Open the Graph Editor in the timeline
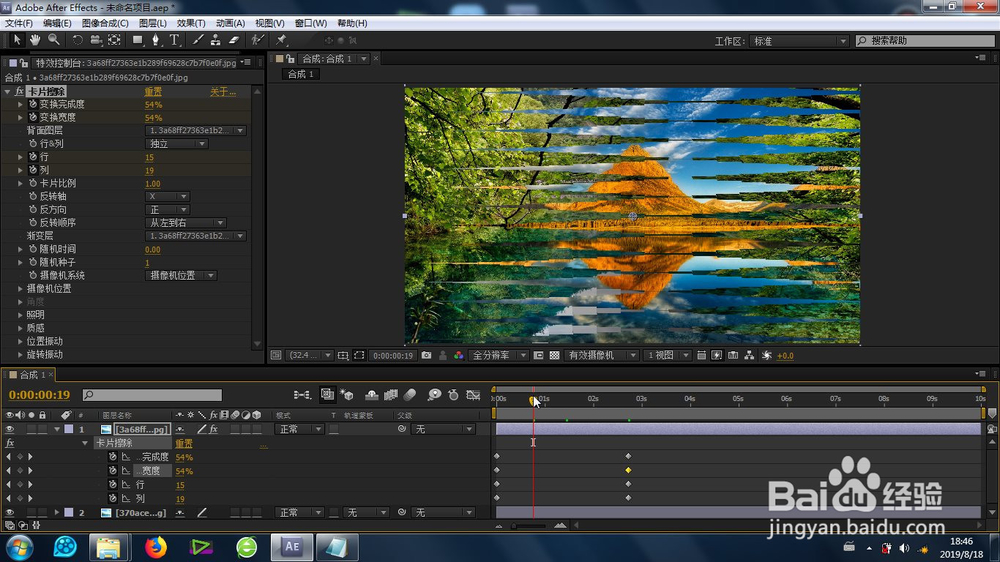Viewport: 1000px width, 562px height. pos(473,395)
